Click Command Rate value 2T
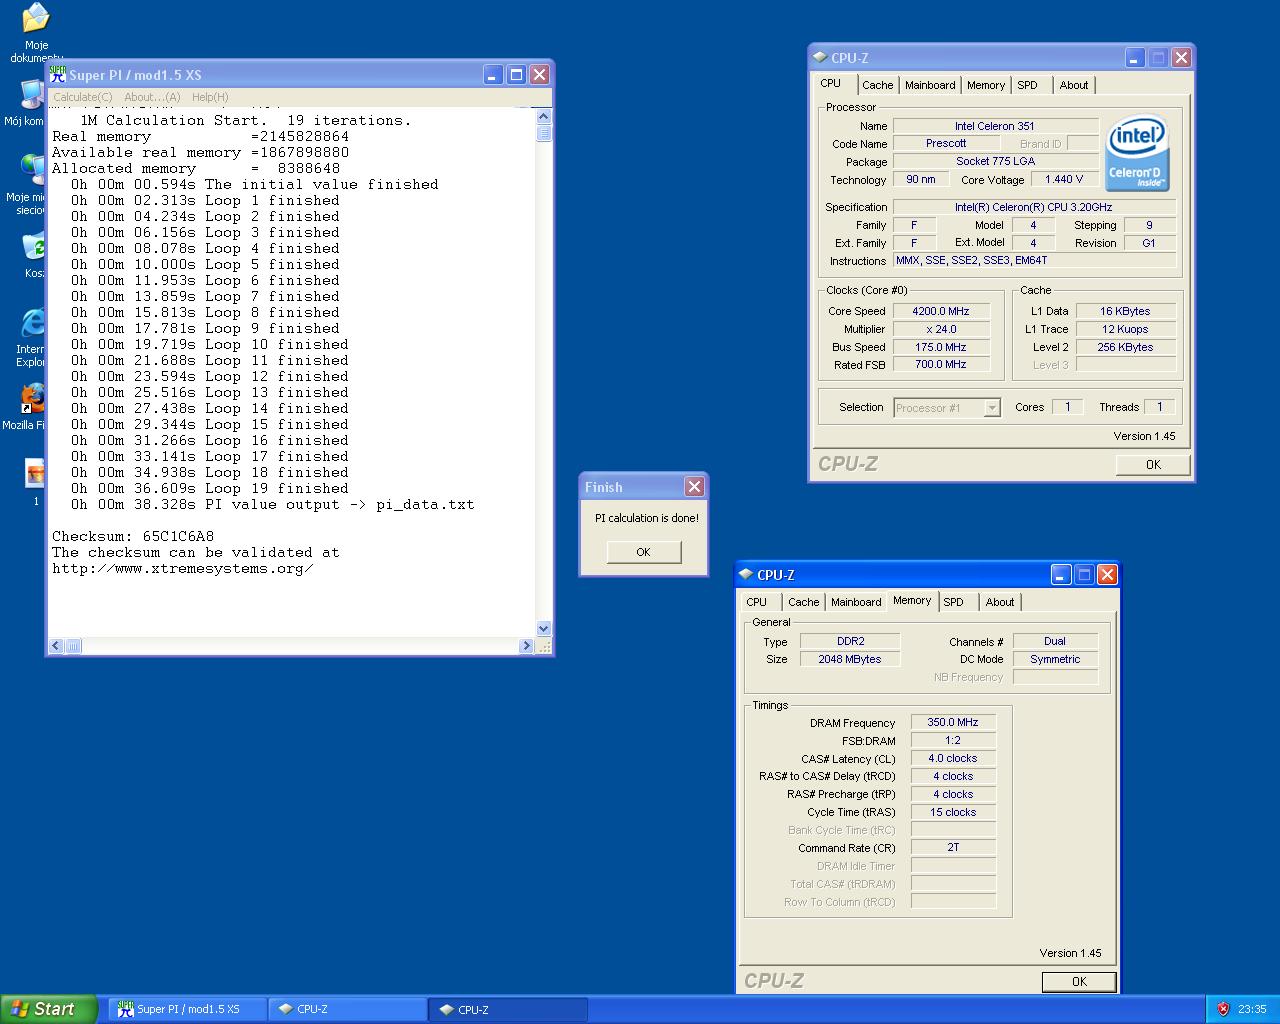Viewport: 1280px width, 1024px height. pos(953,848)
